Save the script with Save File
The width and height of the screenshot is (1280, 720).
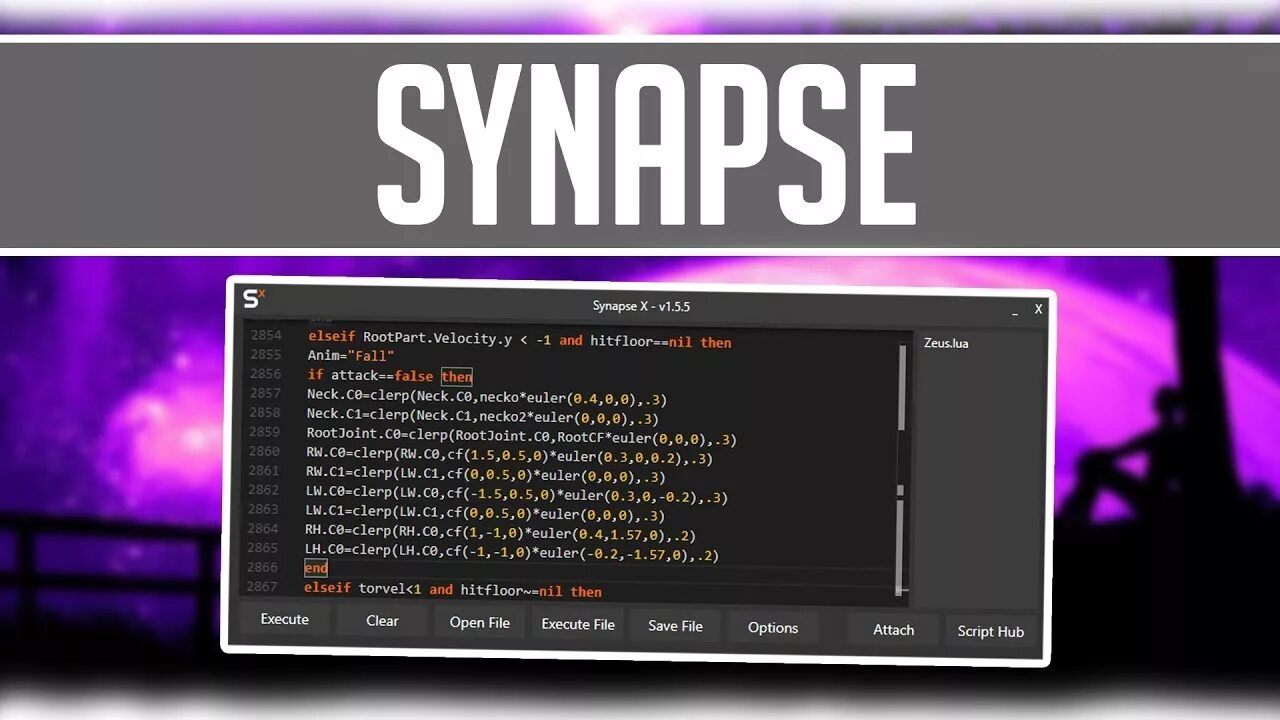(x=676, y=626)
